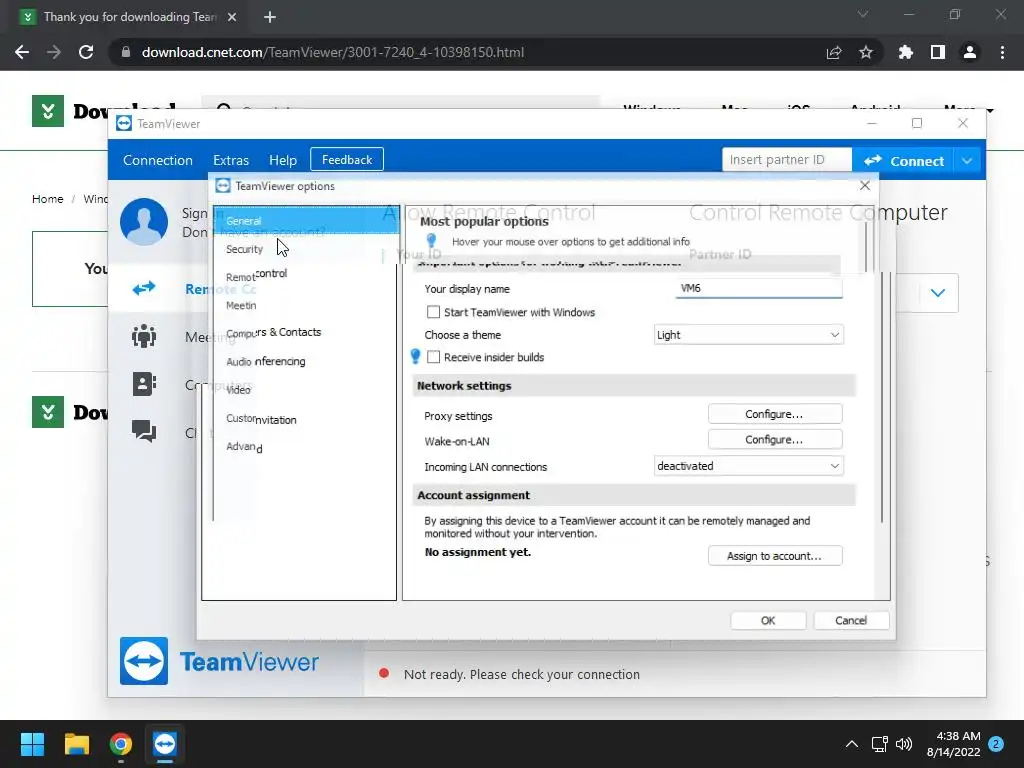1024x768 pixels.
Task: Close the Thank you for downloading tab
Action: [x=232, y=17]
